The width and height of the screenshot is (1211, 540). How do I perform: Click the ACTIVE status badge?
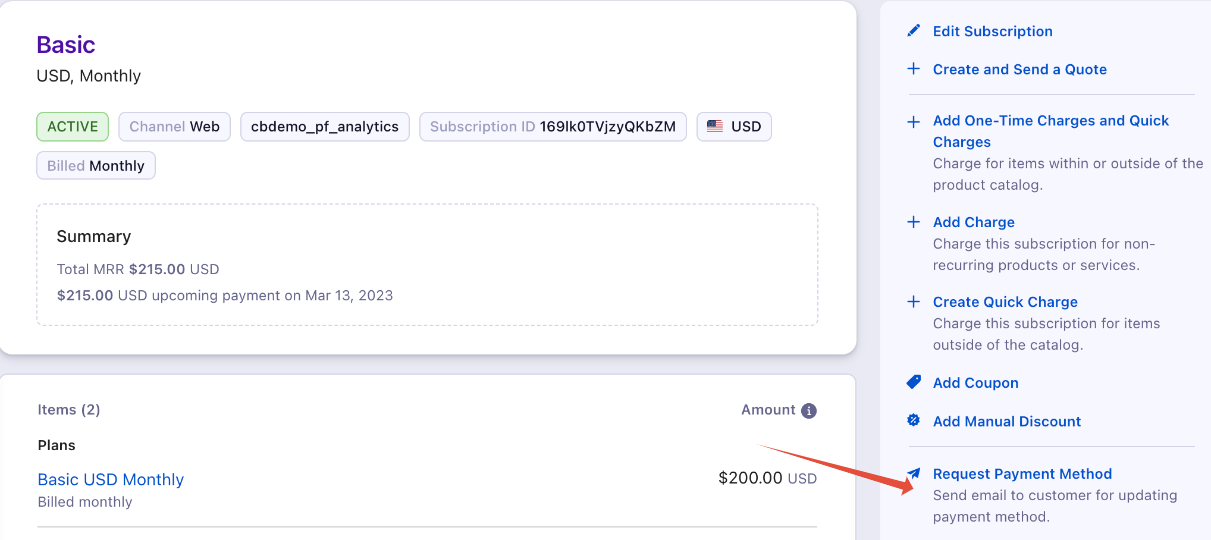click(73, 127)
